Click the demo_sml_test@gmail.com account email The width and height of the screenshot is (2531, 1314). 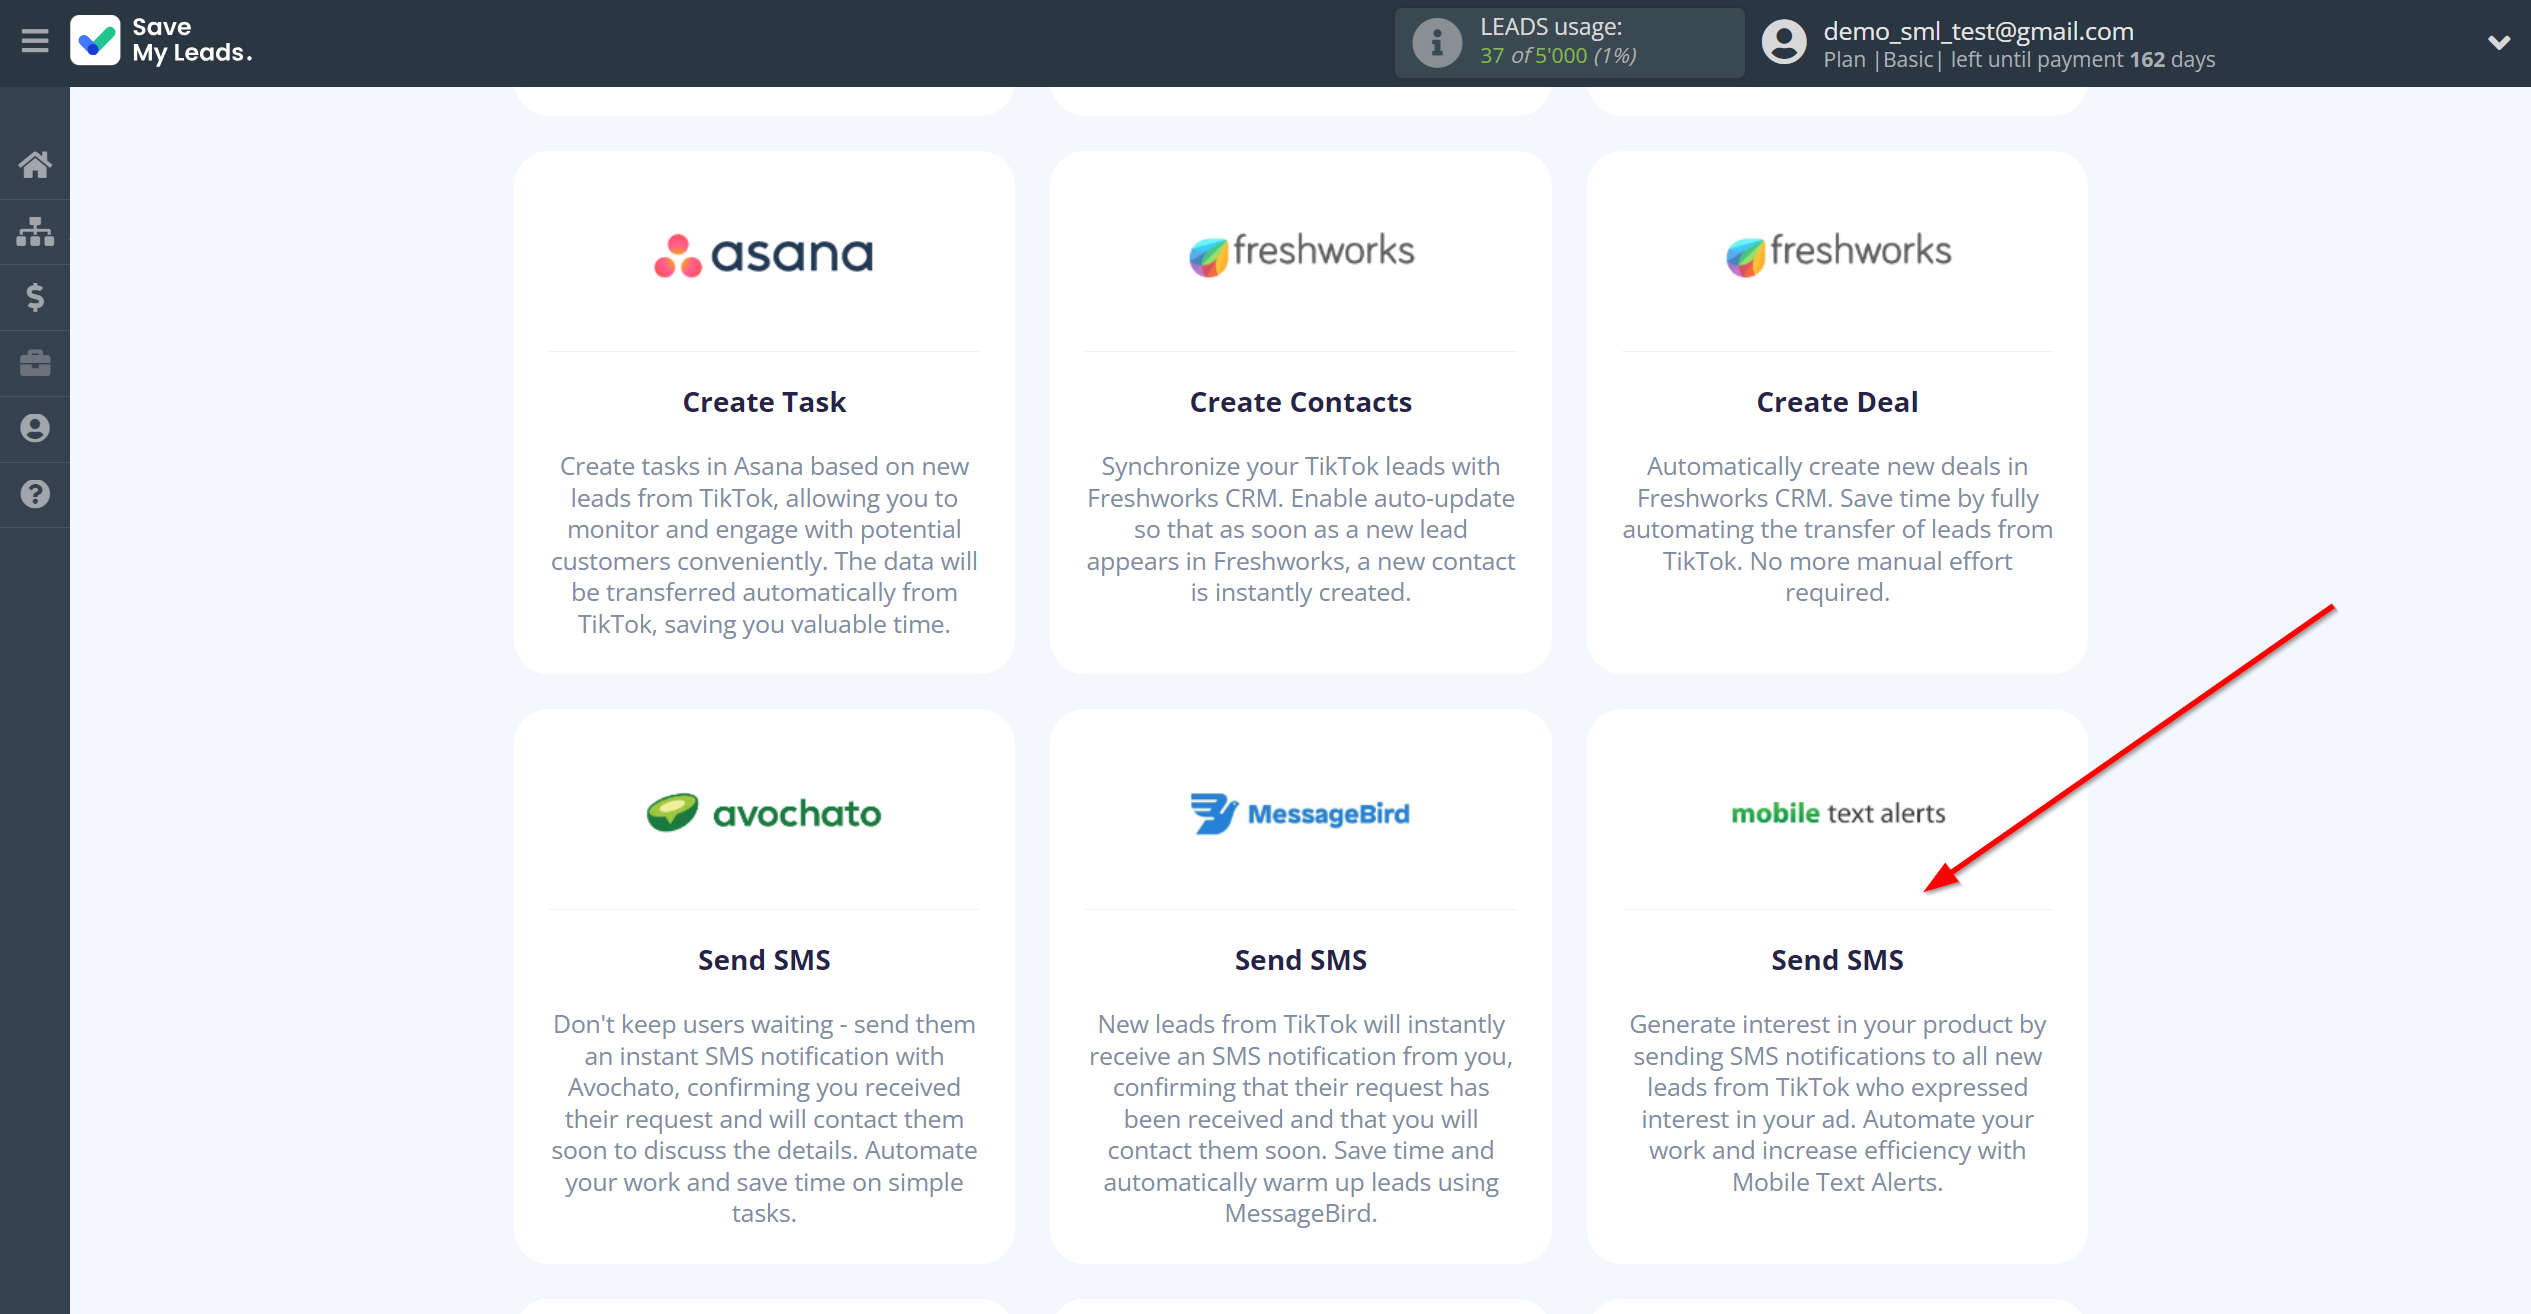pyautogui.click(x=1978, y=31)
